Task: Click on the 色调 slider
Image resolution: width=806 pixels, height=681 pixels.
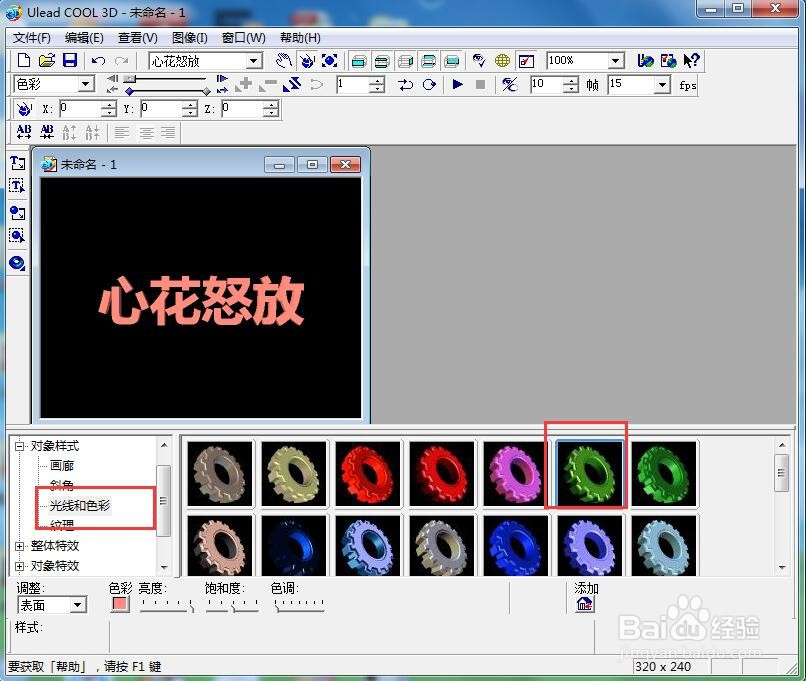Action: tap(299, 605)
